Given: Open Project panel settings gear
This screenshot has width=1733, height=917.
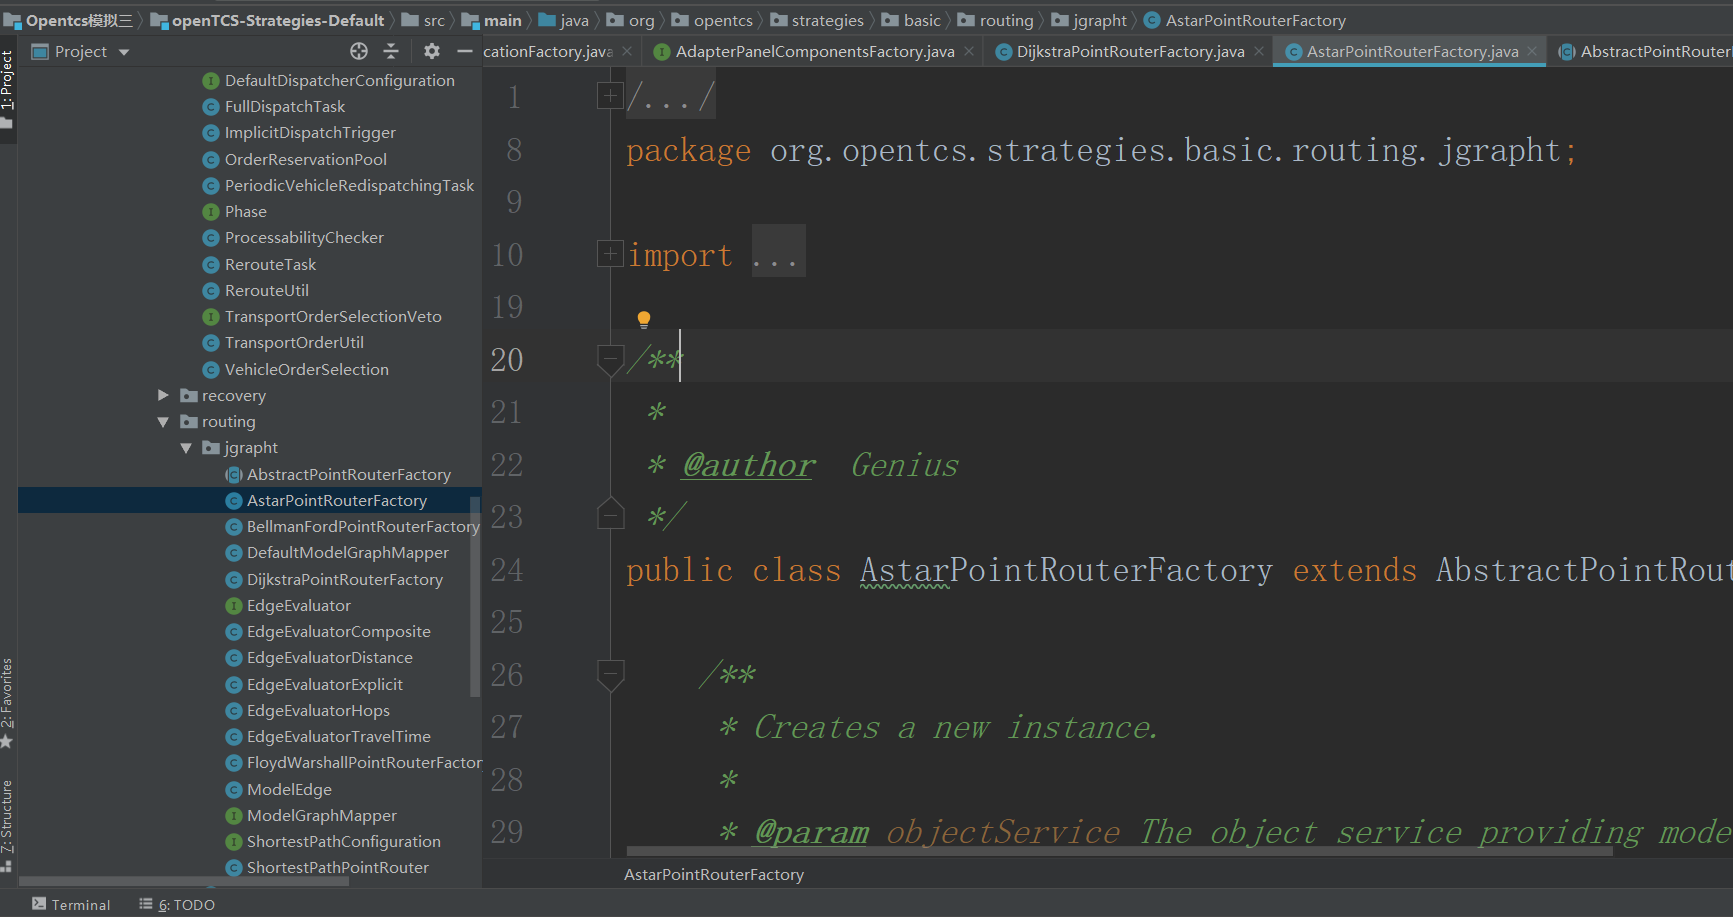Looking at the screenshot, I should coord(432,51).
